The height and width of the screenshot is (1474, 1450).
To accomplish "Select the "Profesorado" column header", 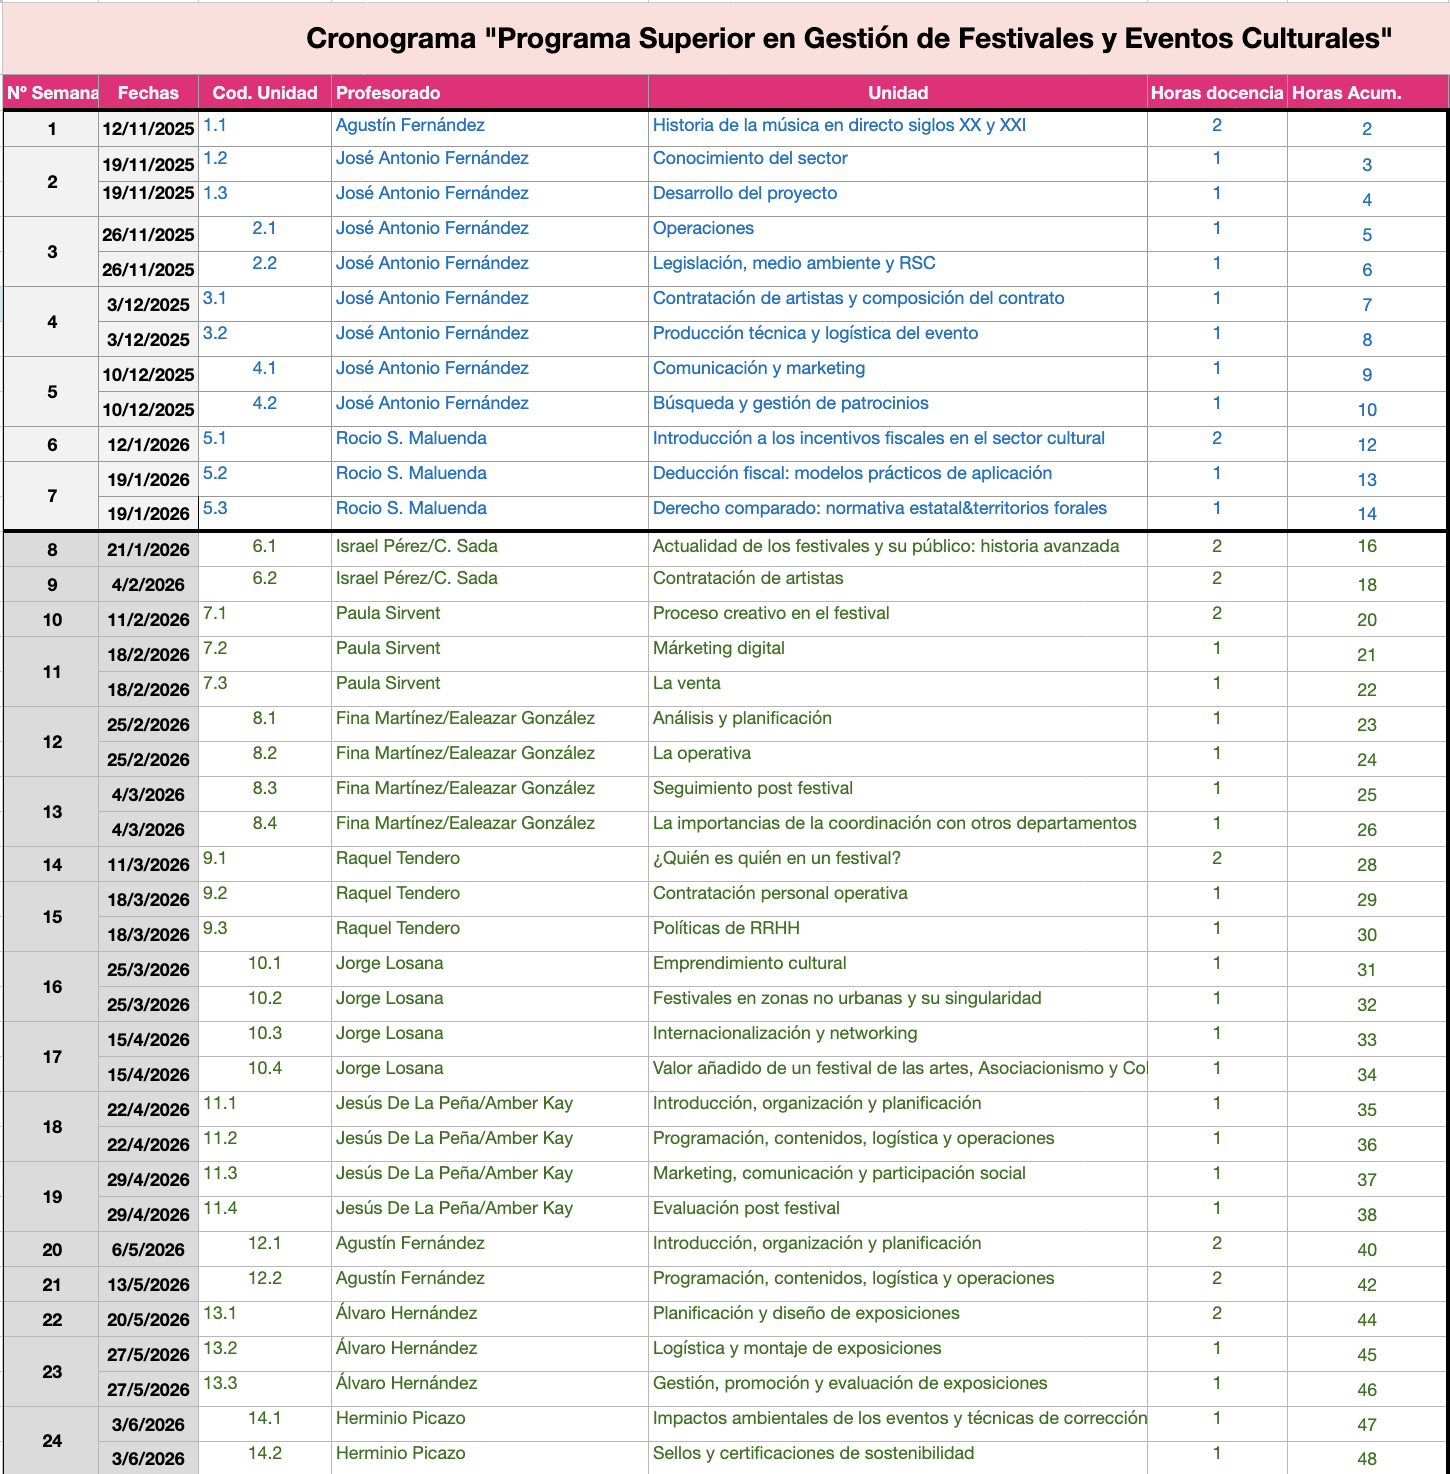I will tap(388, 93).
